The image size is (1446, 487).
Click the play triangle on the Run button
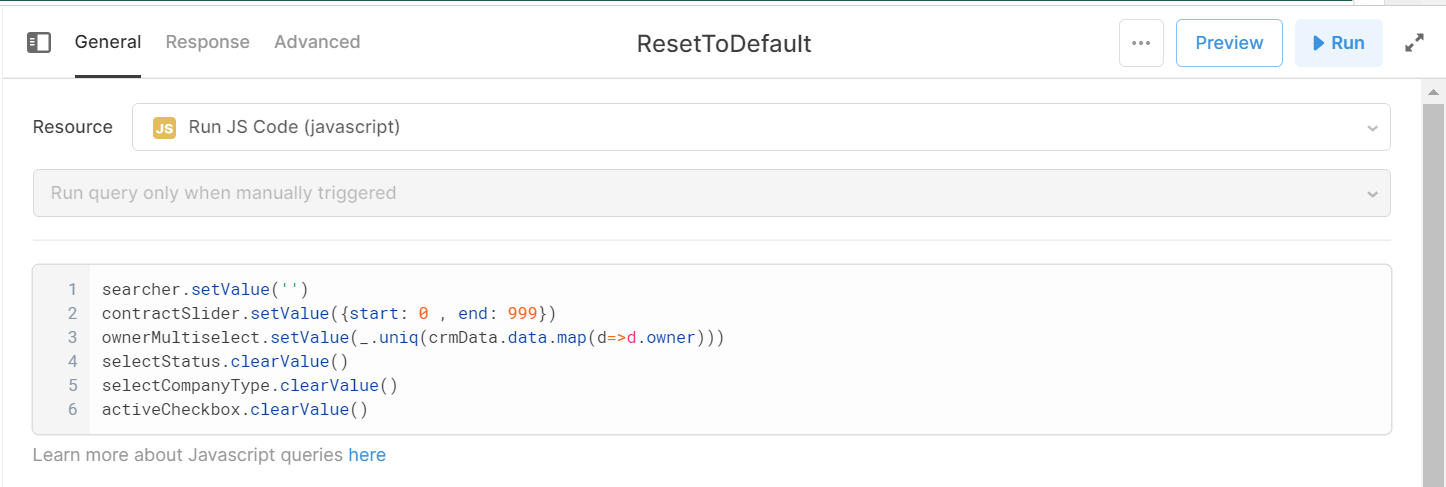[1316, 43]
